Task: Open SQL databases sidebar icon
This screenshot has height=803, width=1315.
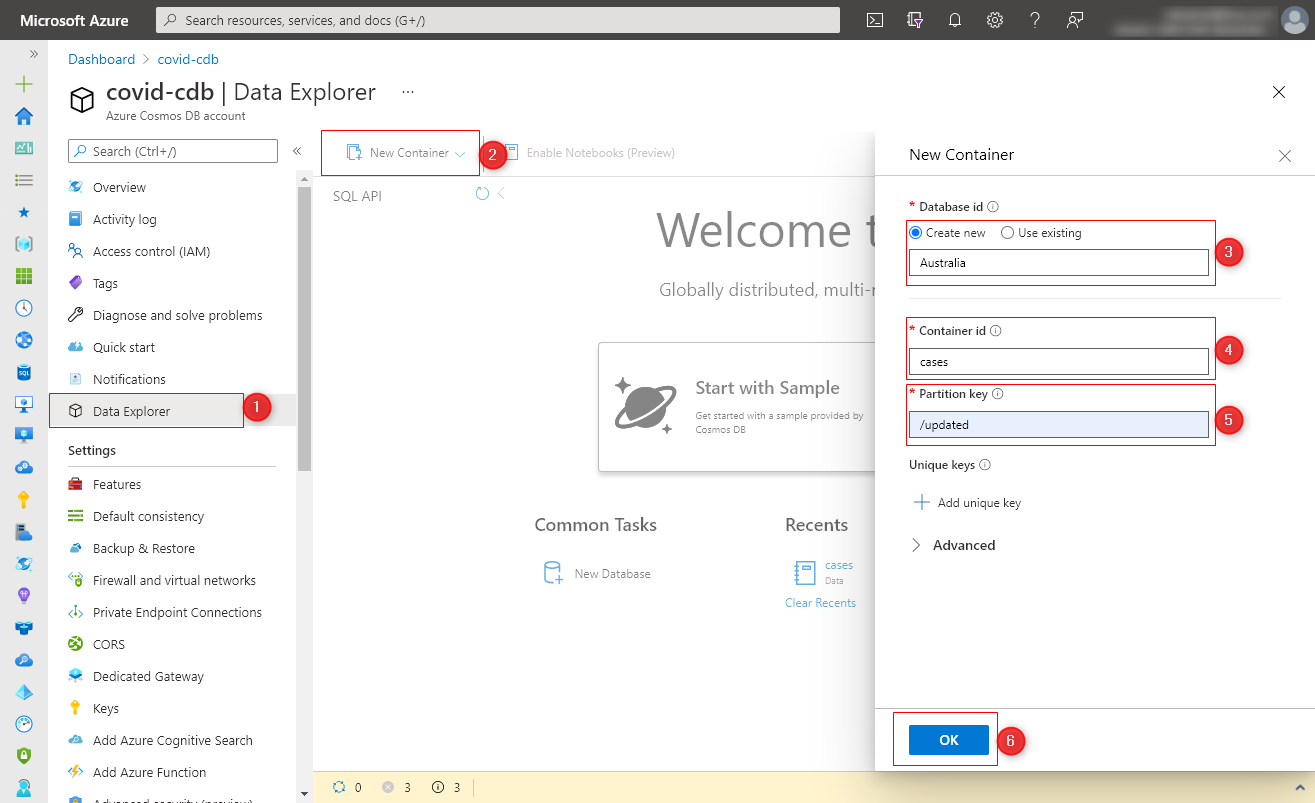Action: [24, 372]
